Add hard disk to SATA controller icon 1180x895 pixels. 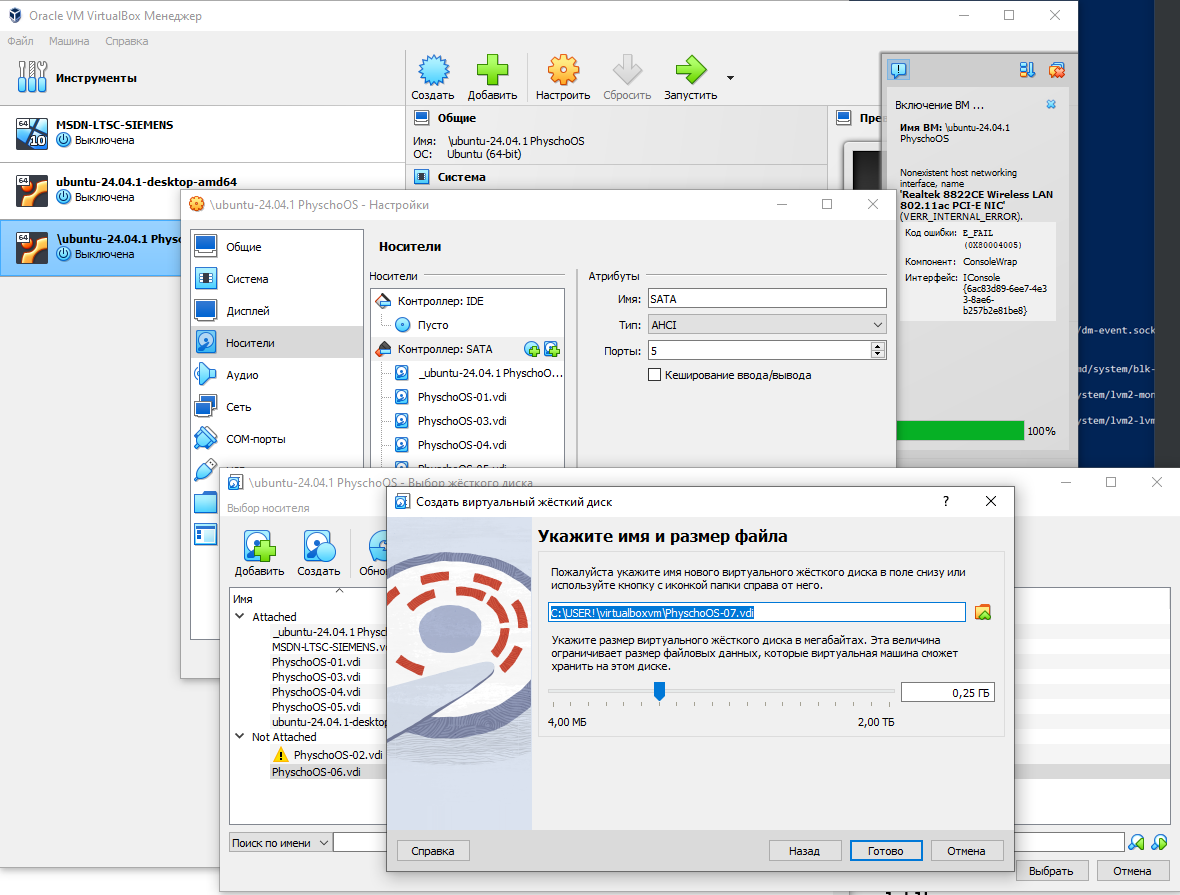click(x=552, y=349)
